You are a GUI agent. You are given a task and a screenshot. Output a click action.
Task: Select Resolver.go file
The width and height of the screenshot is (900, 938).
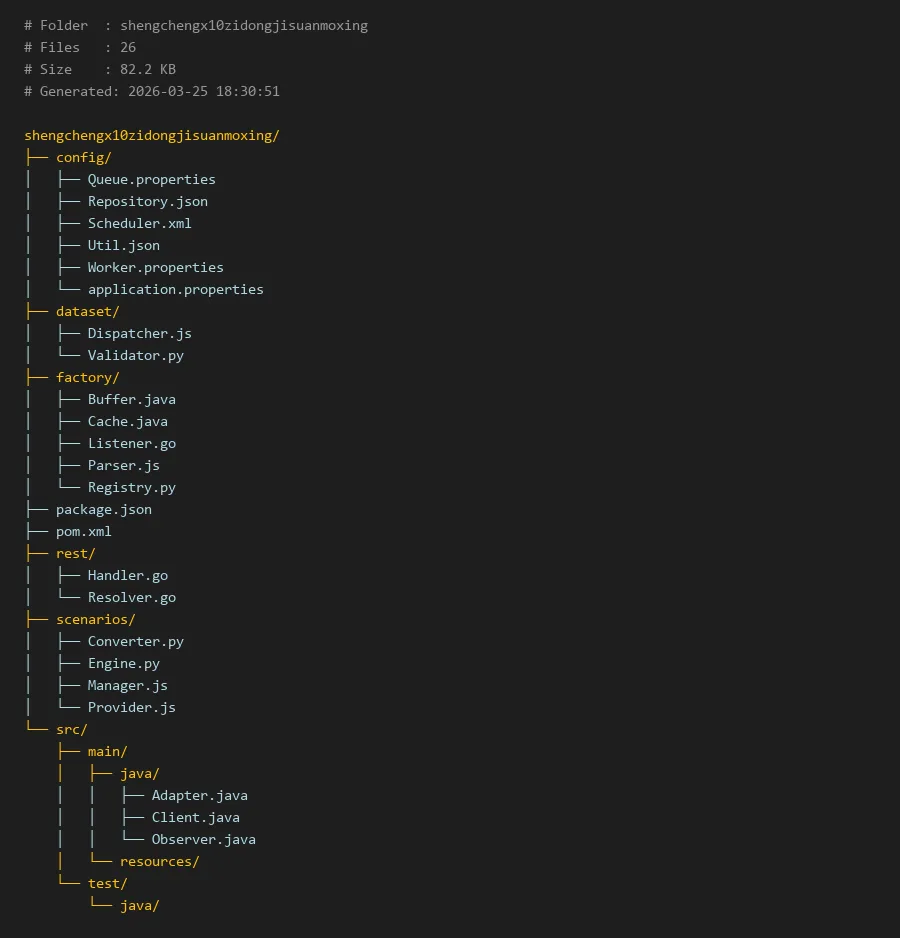pyautogui.click(x=131, y=597)
